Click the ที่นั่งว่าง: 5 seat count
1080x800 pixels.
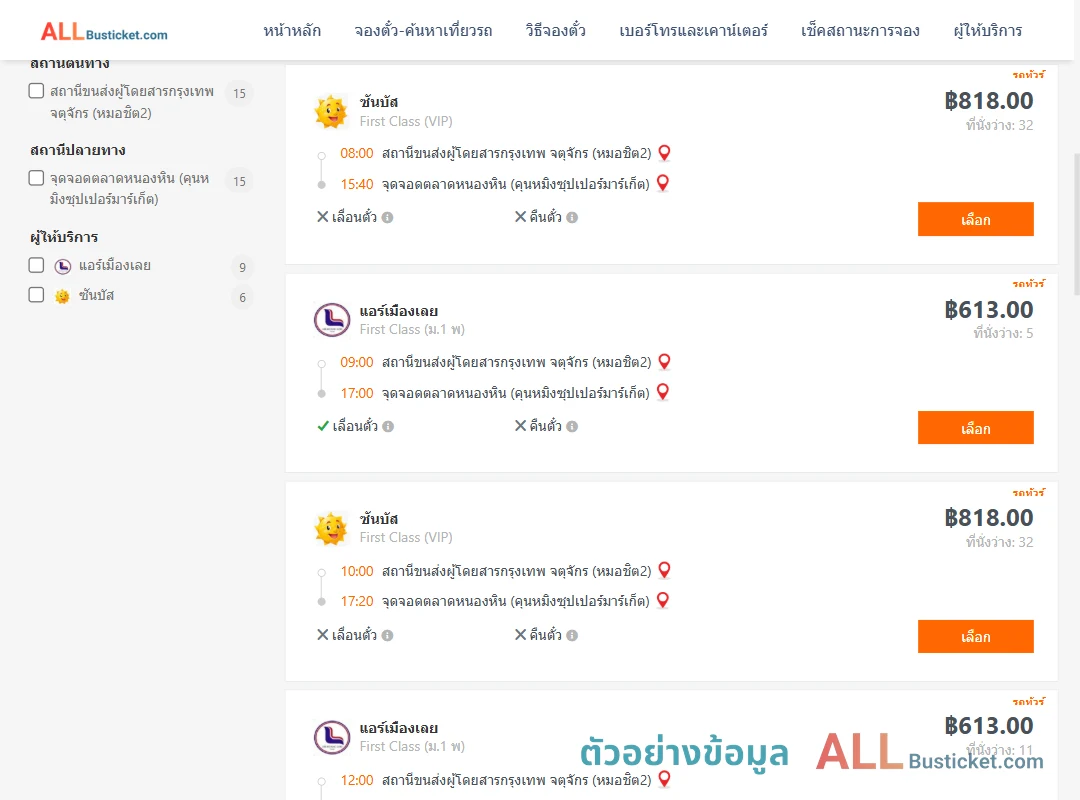tap(1003, 334)
